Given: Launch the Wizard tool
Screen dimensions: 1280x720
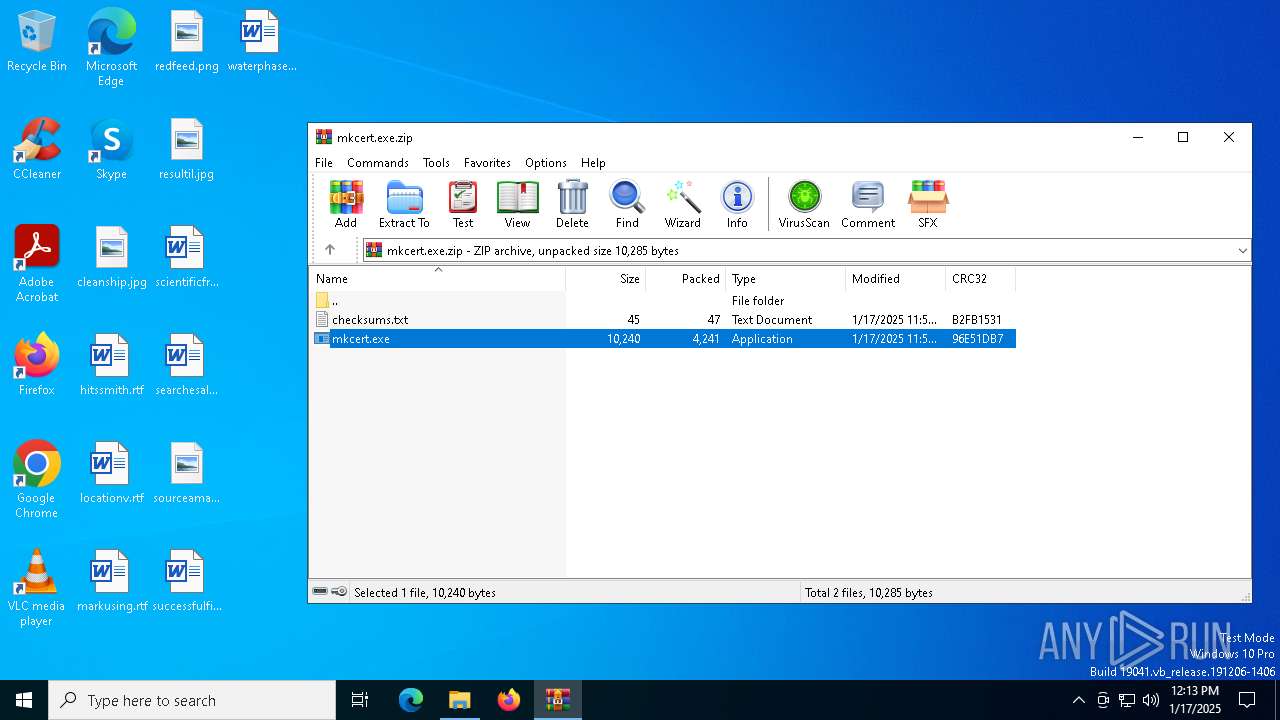Looking at the screenshot, I should pyautogui.click(x=683, y=205).
